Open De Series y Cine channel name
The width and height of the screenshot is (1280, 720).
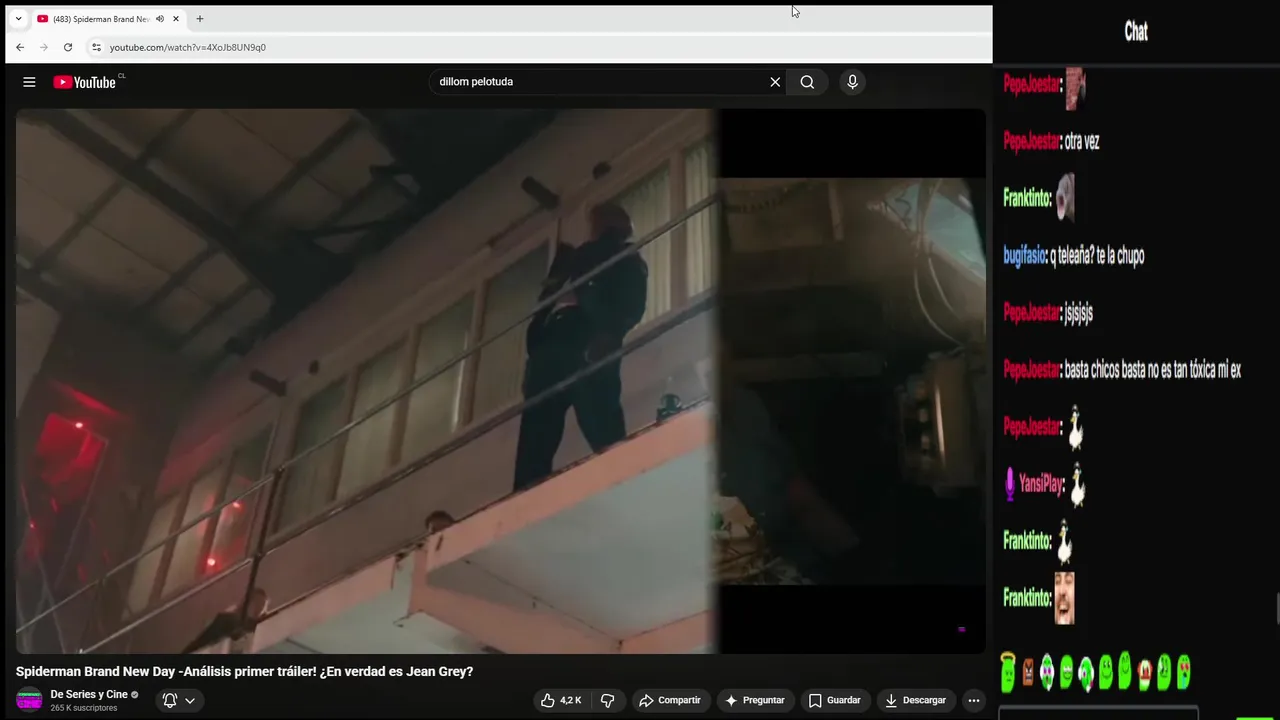(89, 695)
